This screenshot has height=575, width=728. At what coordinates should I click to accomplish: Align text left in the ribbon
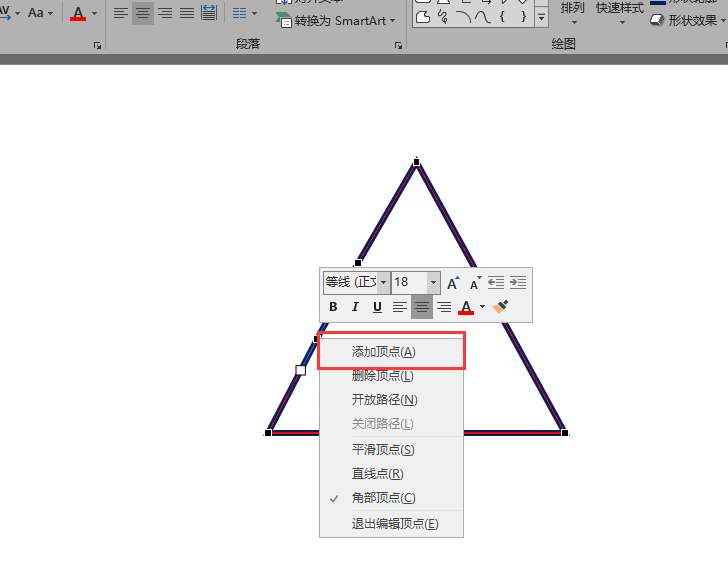click(x=121, y=13)
